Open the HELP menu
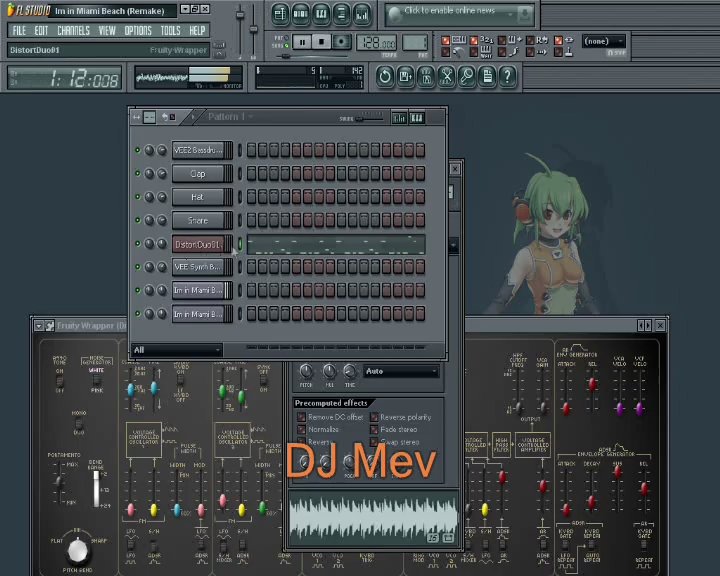 [x=197, y=31]
